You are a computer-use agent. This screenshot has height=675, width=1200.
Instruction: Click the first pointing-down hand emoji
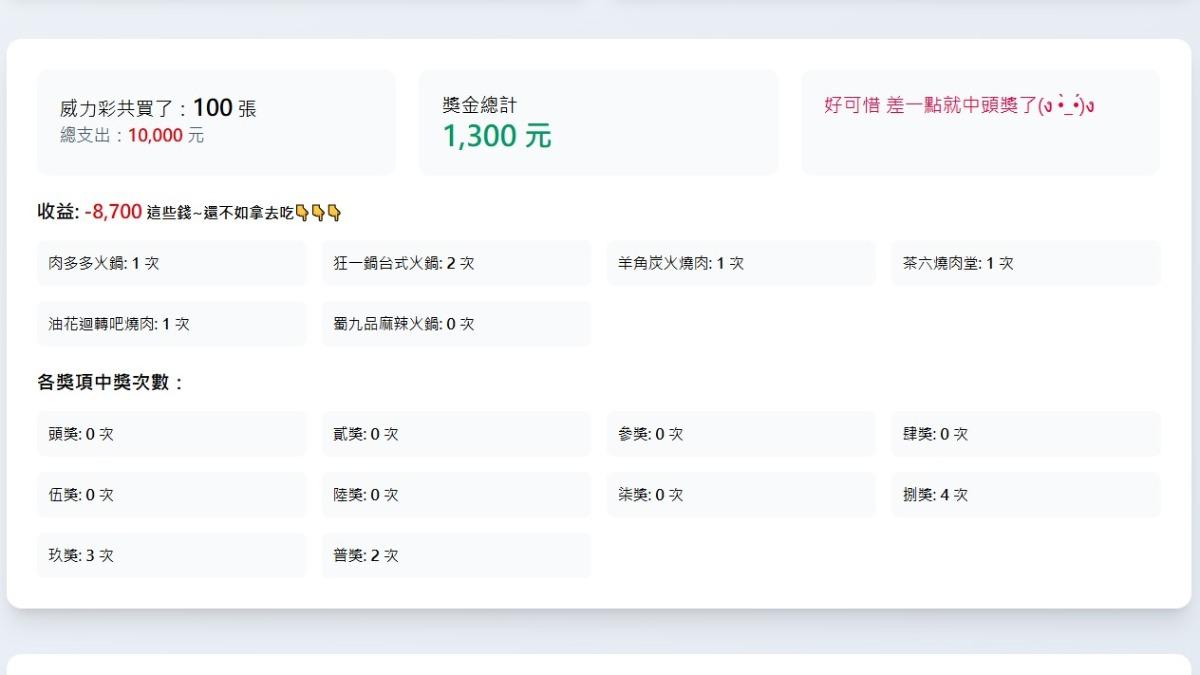click(x=302, y=212)
